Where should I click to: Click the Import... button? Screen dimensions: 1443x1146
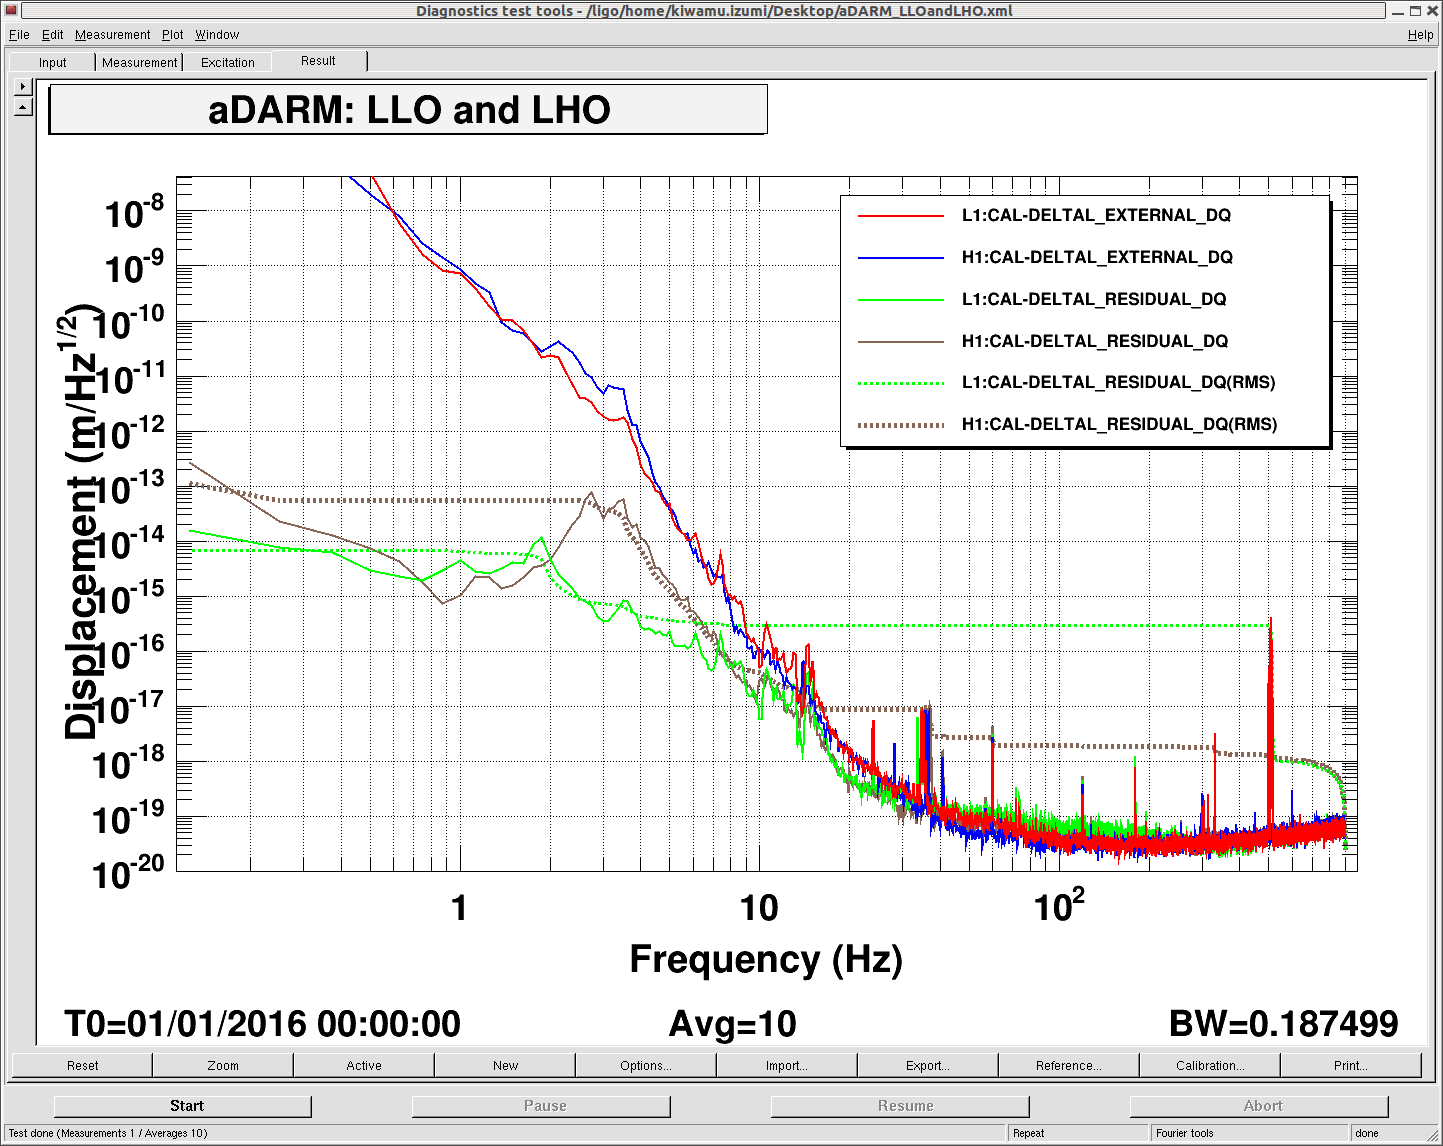coord(787,1065)
